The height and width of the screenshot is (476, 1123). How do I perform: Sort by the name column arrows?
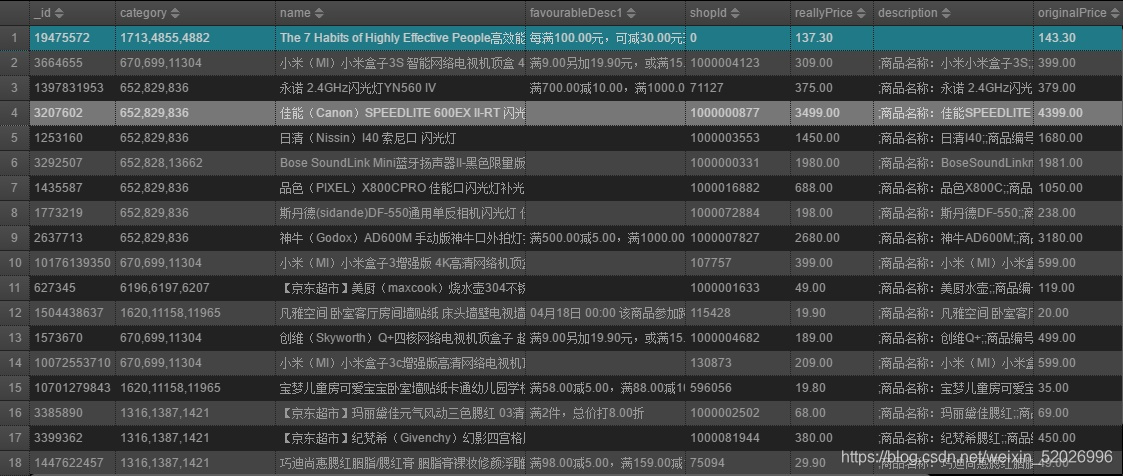(319, 13)
